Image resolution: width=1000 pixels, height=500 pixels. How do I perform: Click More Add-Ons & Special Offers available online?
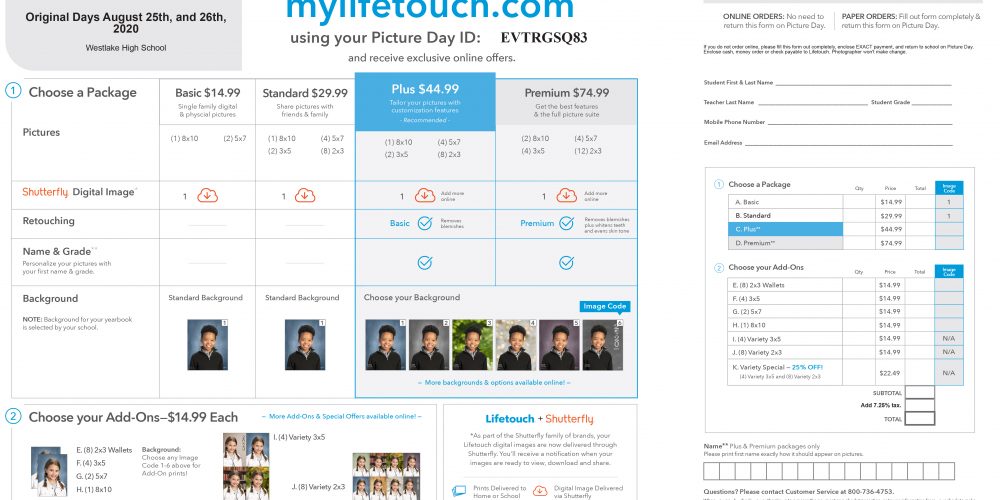[341, 416]
